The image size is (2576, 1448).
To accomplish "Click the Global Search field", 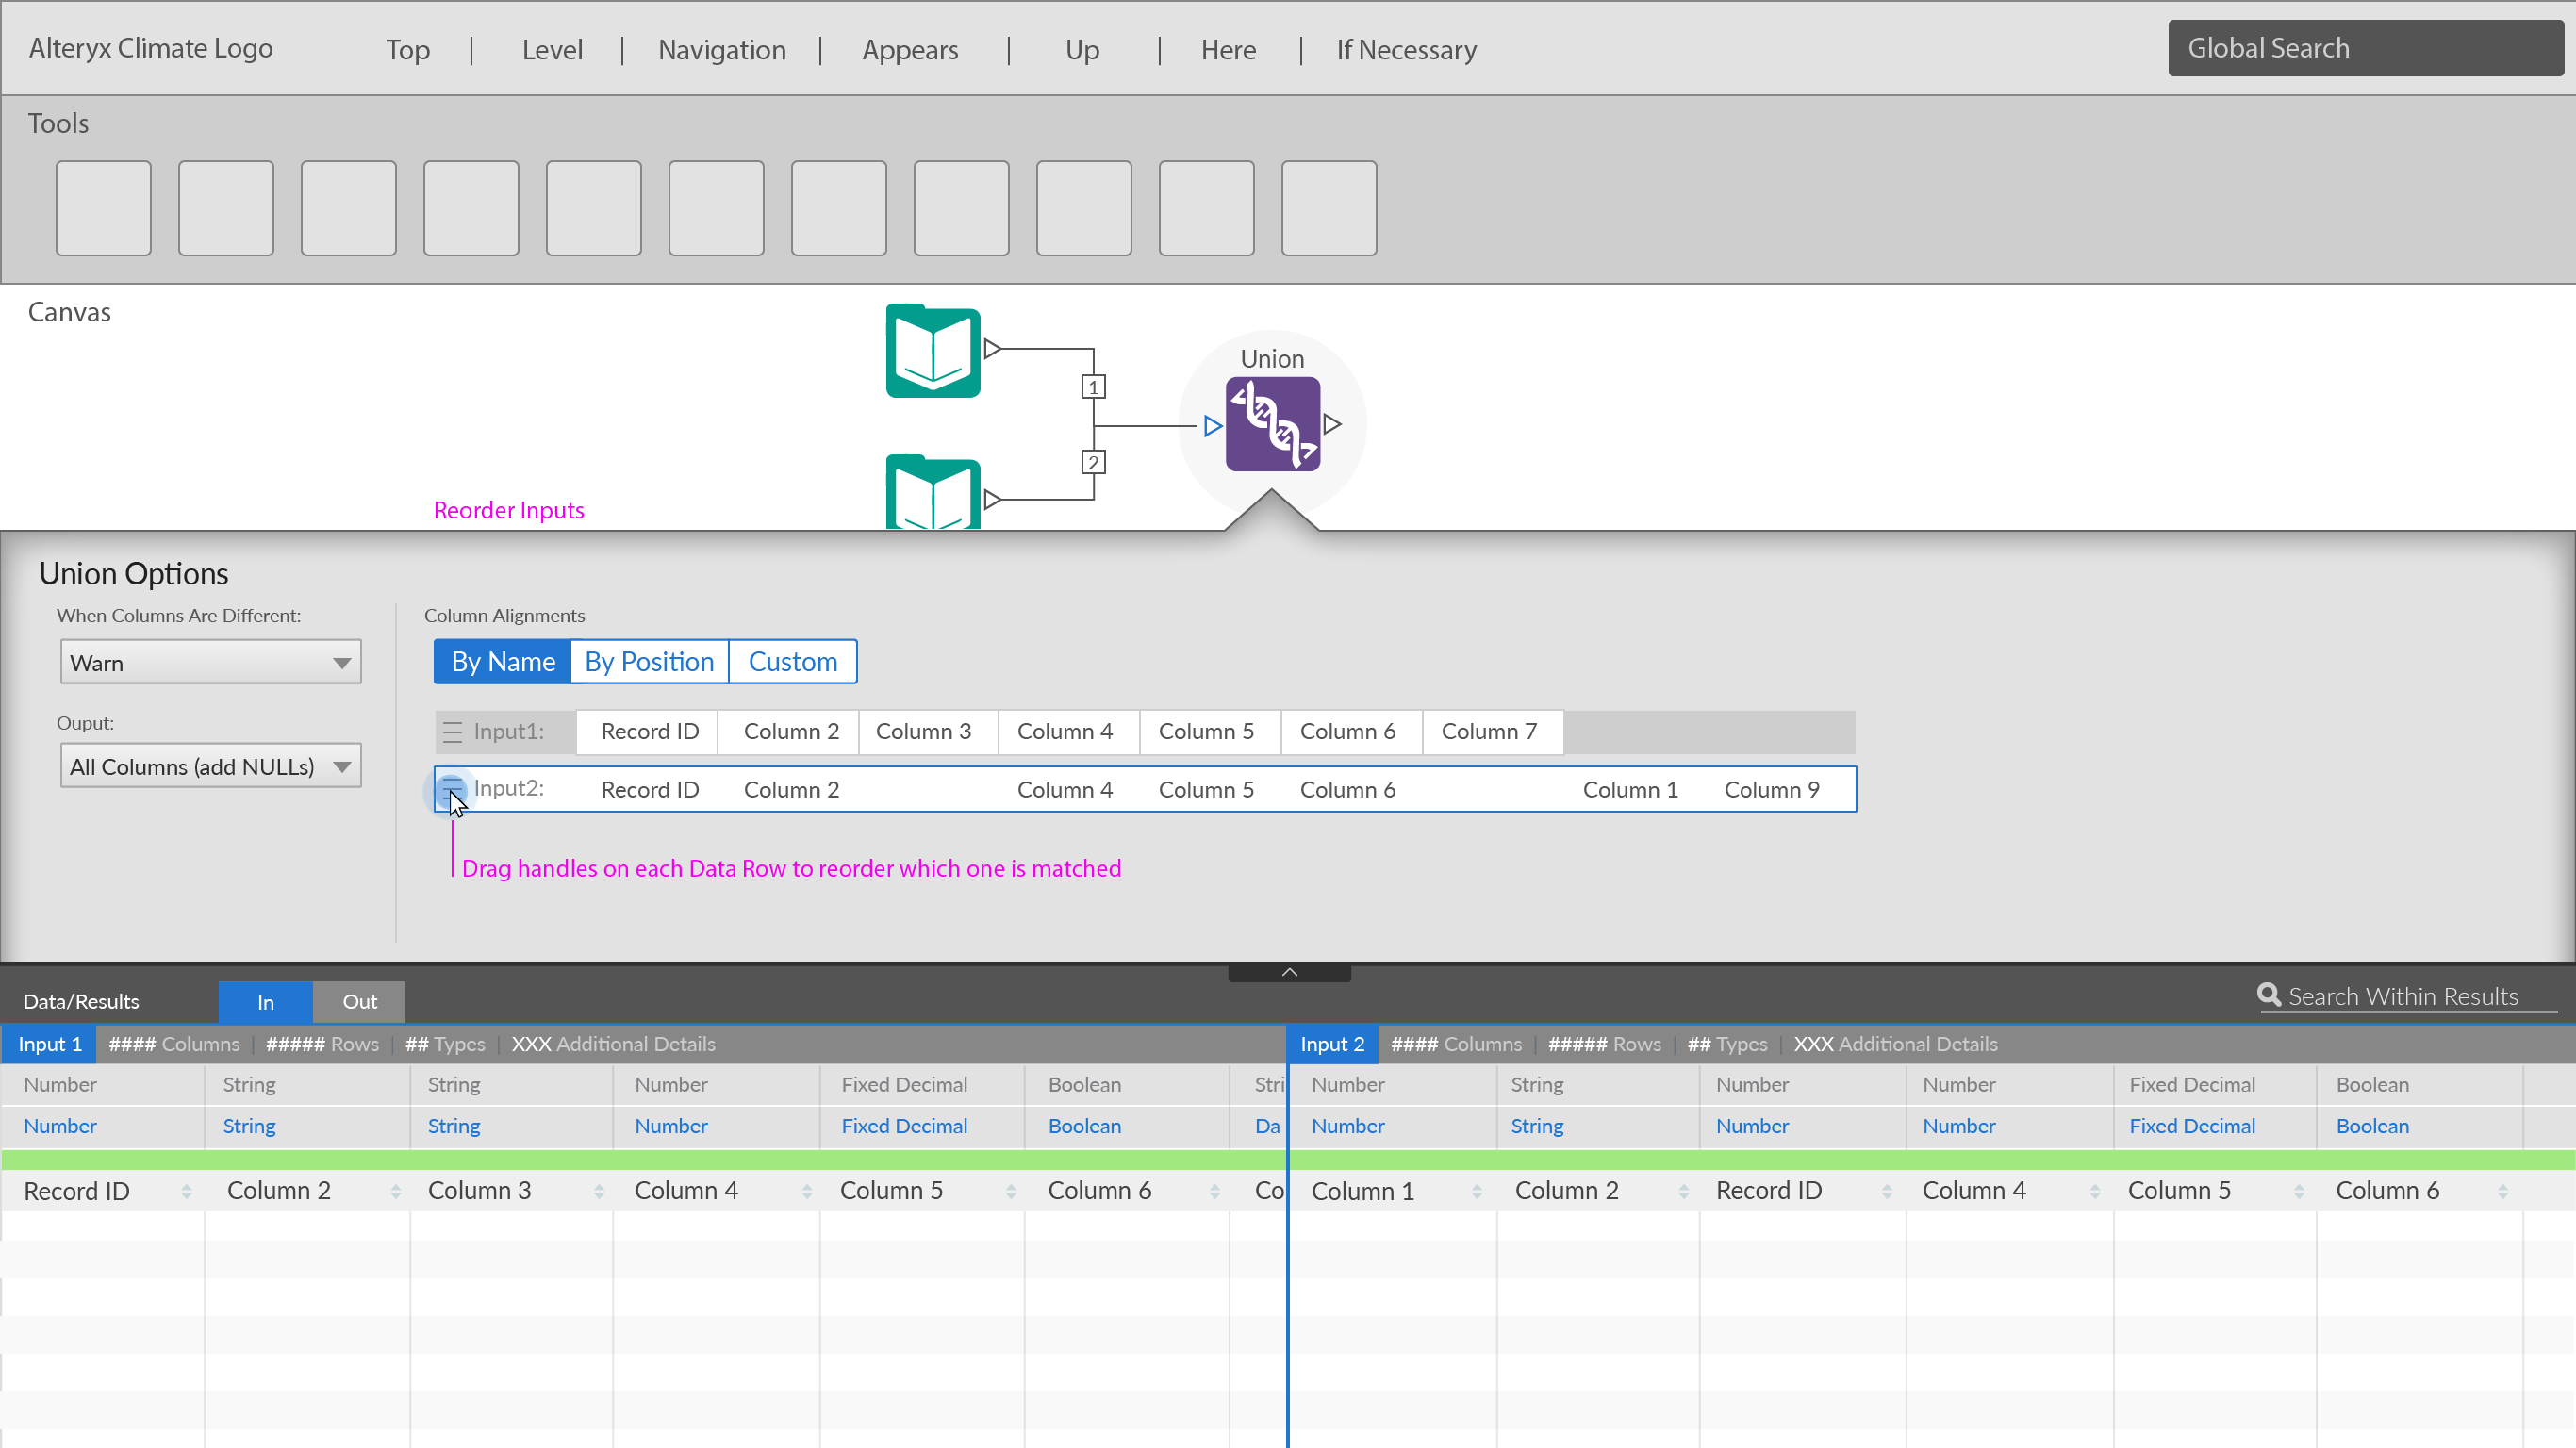I will point(2364,48).
